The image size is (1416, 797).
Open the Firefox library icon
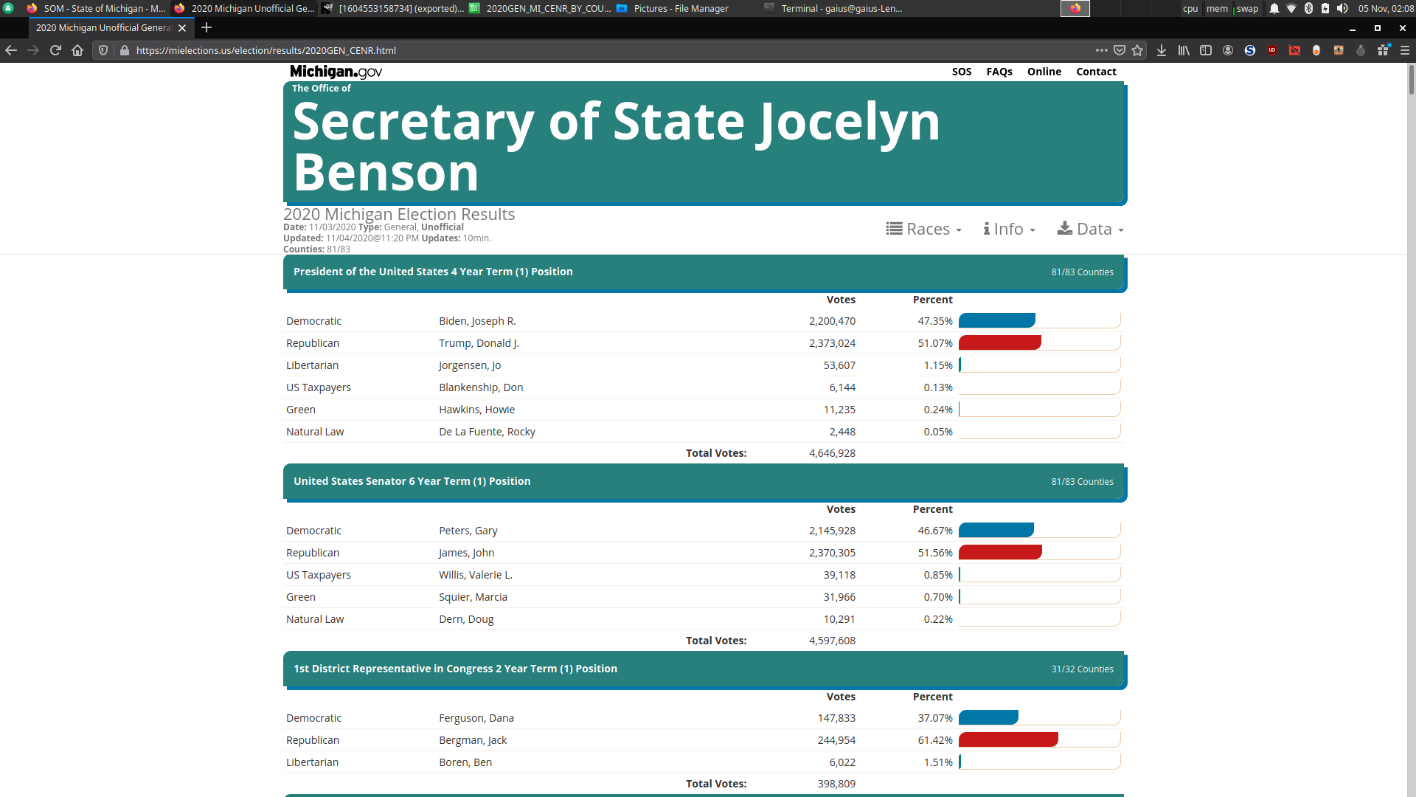click(1184, 50)
